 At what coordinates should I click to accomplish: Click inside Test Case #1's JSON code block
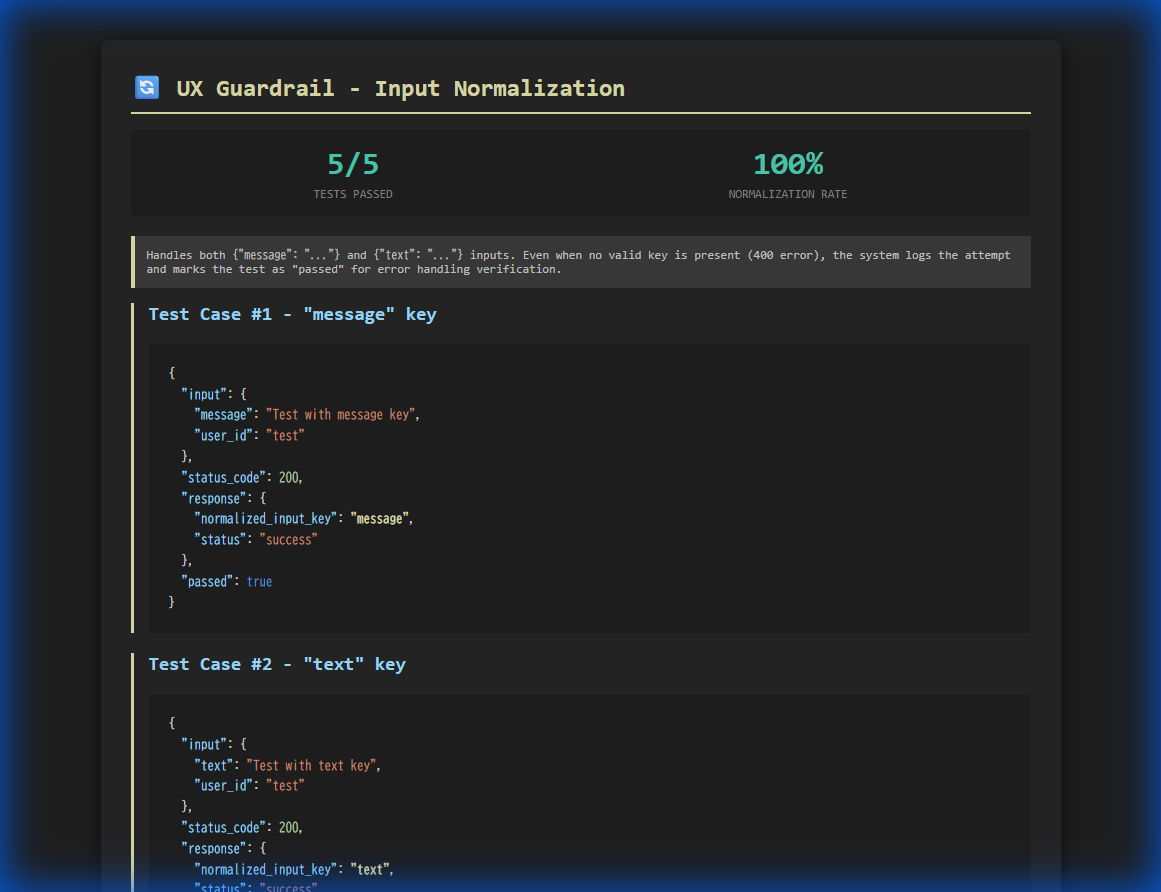[589, 487]
